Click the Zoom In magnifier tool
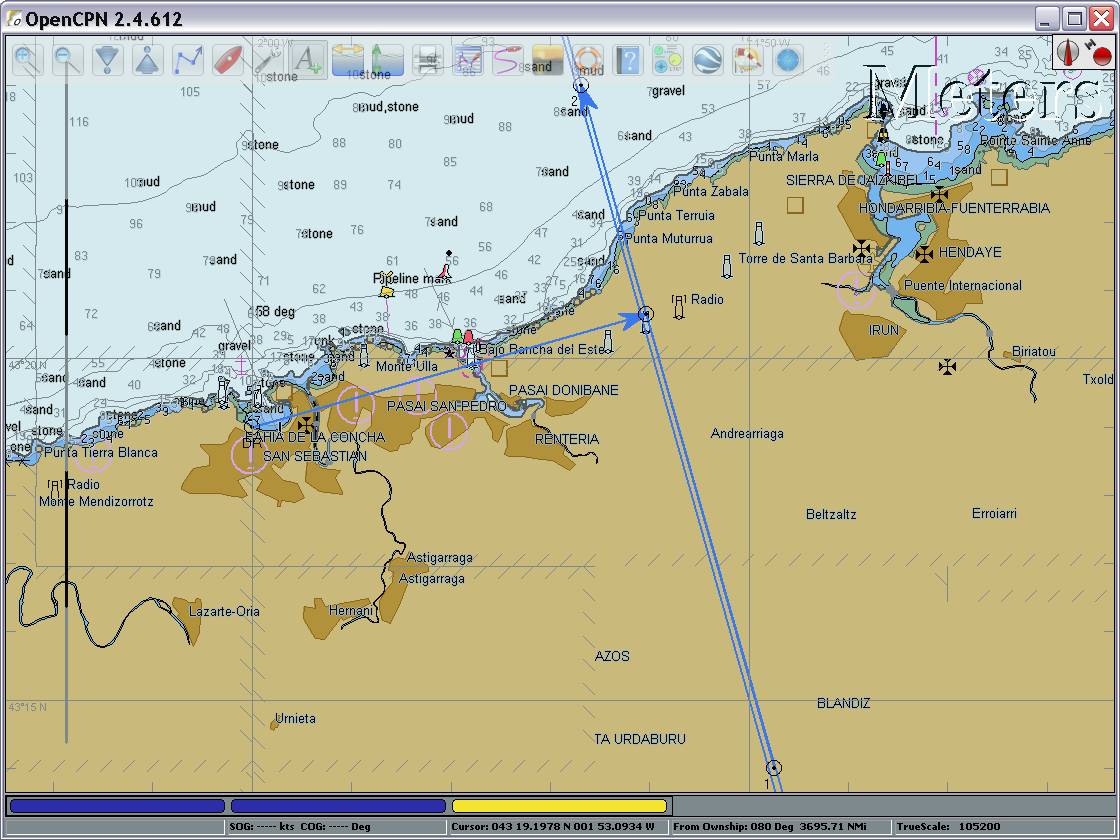1120x840 pixels. [x=27, y=60]
